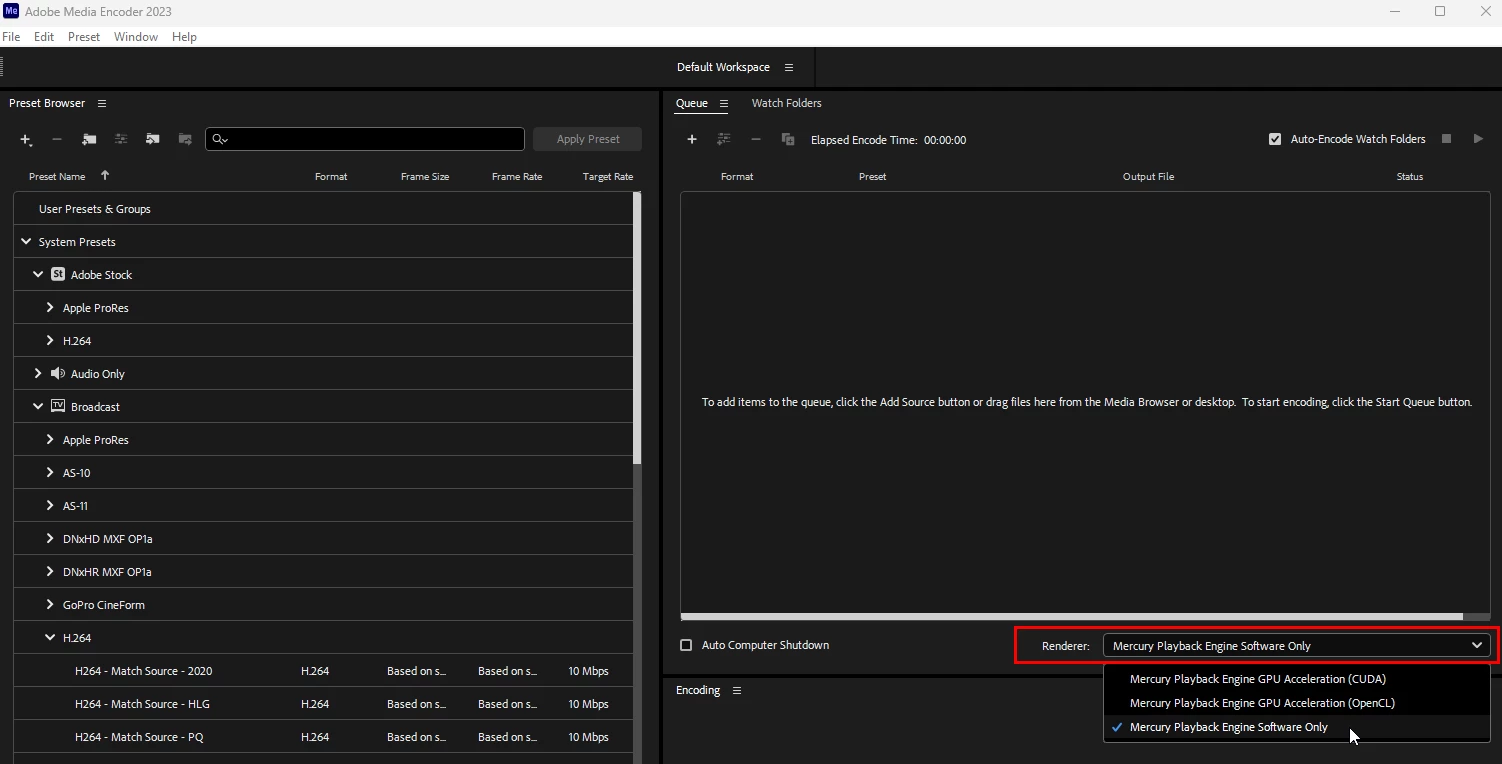Toggle Auto-Encode Watch Folders checkbox

click(1275, 139)
